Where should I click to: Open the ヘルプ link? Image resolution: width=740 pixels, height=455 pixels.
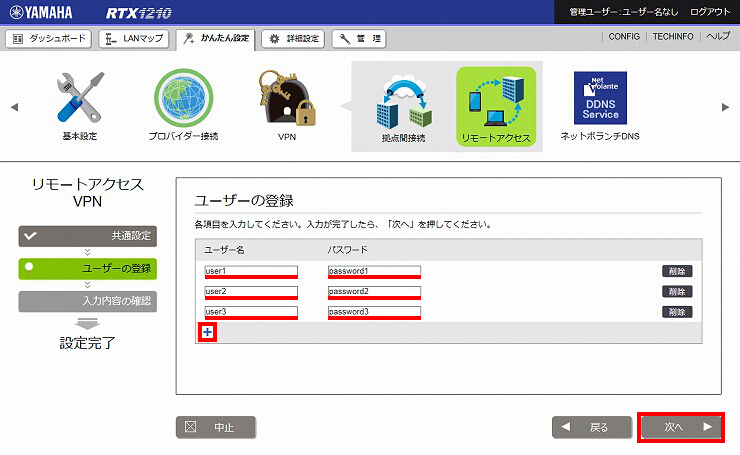[x=718, y=36]
